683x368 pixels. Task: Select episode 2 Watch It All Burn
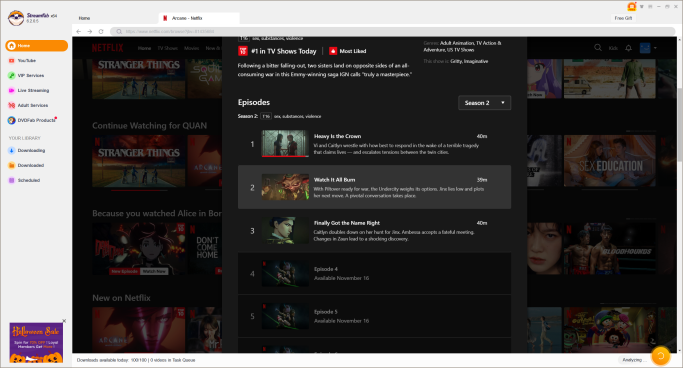(374, 187)
